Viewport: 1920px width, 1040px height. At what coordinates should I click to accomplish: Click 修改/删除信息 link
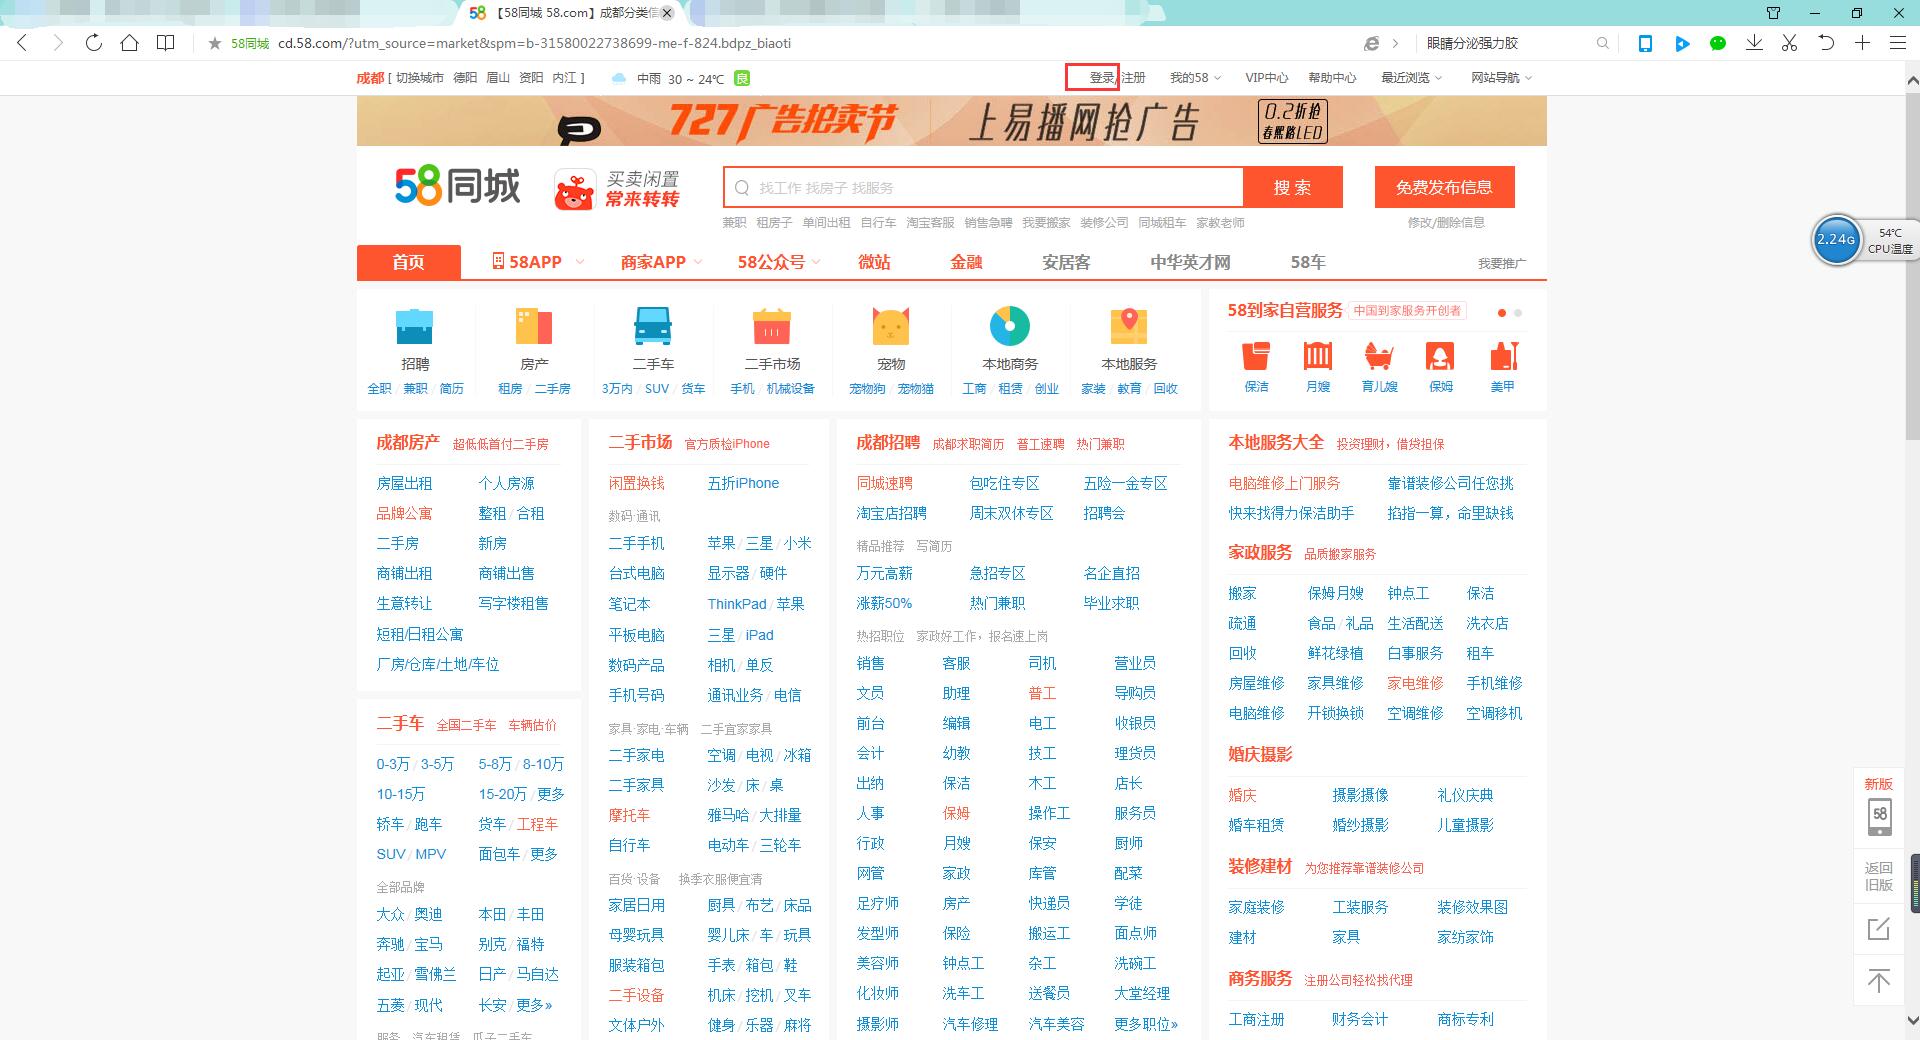(1446, 222)
